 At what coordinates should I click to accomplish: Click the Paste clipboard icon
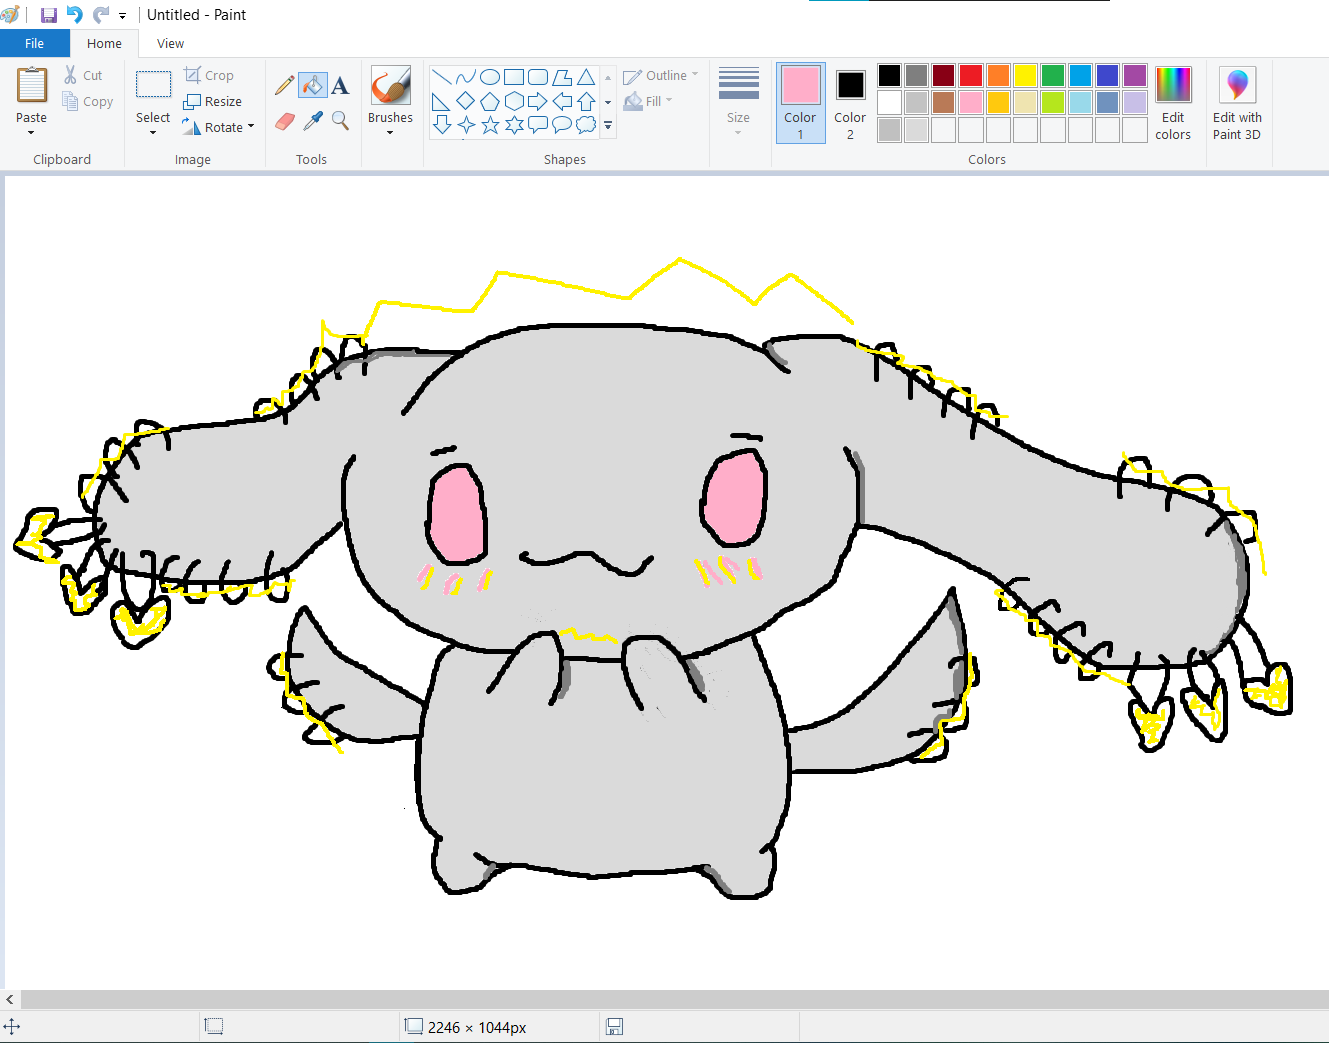pyautogui.click(x=31, y=85)
